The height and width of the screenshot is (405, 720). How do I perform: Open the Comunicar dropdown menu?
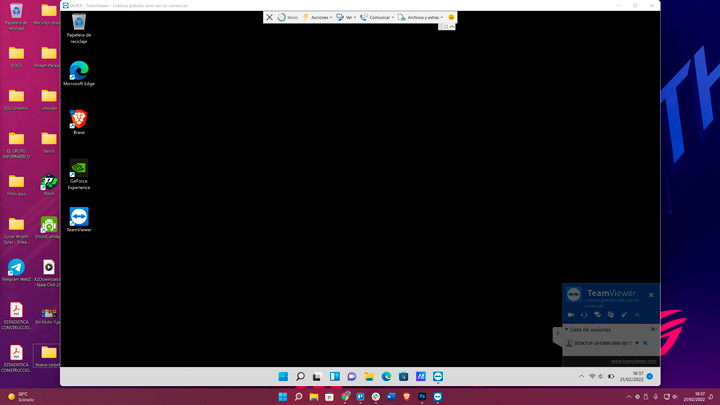coord(377,17)
